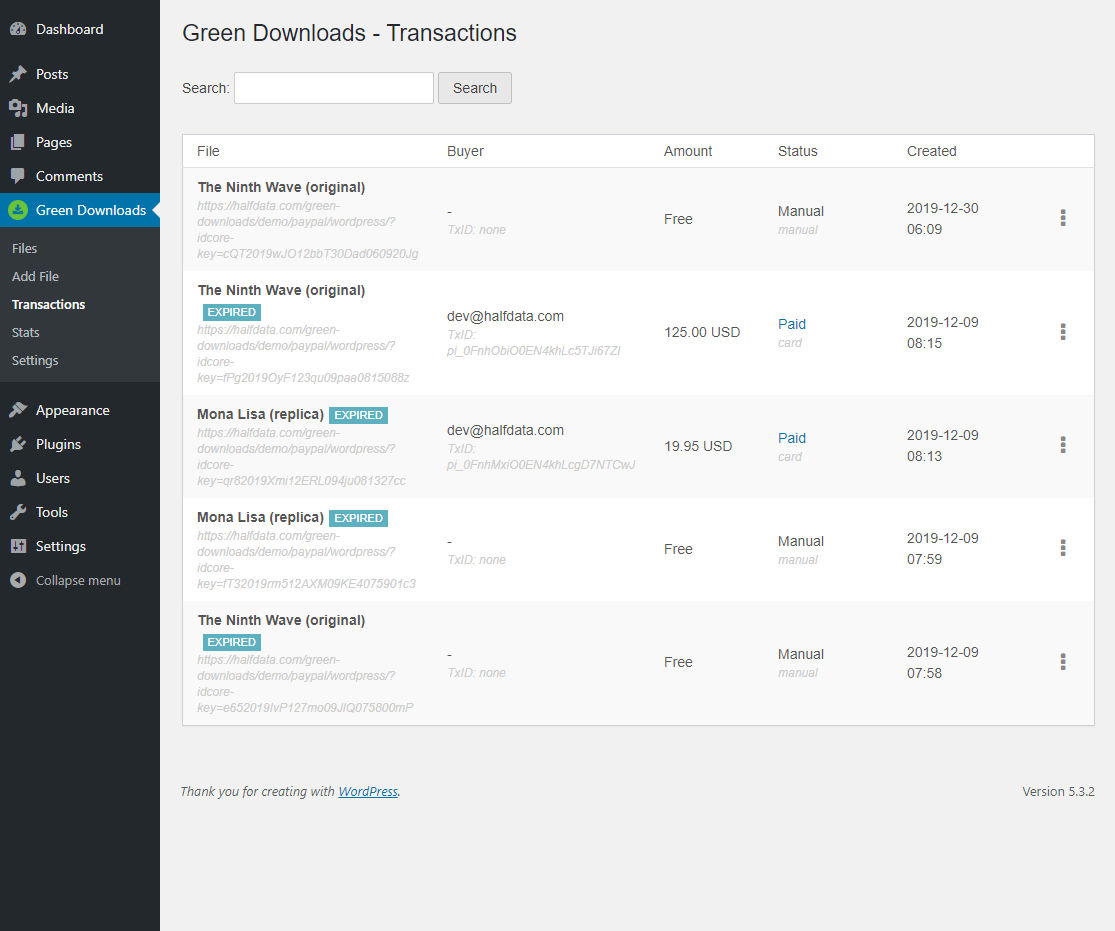Click the Pages icon in sidebar
Viewport: 1115px width, 931px height.
point(21,141)
